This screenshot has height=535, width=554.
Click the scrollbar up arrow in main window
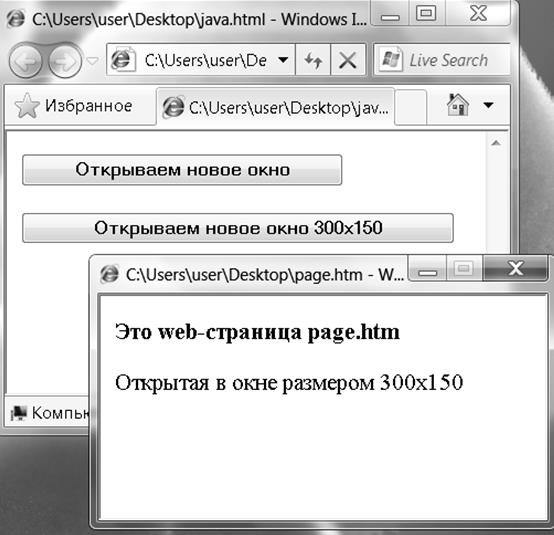(496, 143)
